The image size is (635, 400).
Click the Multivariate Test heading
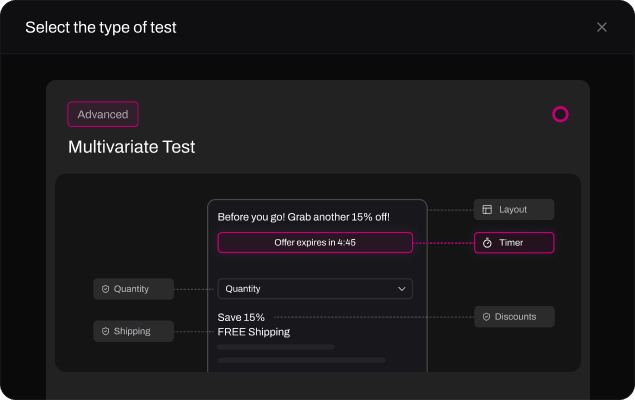point(131,147)
